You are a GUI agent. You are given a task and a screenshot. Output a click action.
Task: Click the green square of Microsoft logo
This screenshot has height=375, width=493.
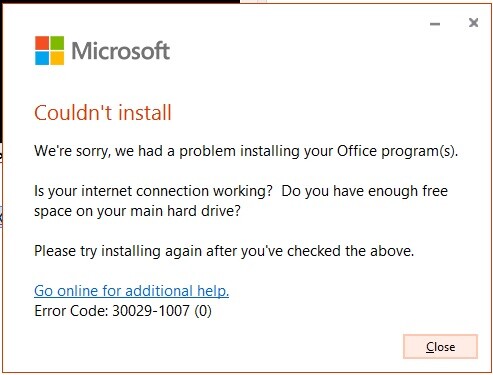(x=57, y=43)
